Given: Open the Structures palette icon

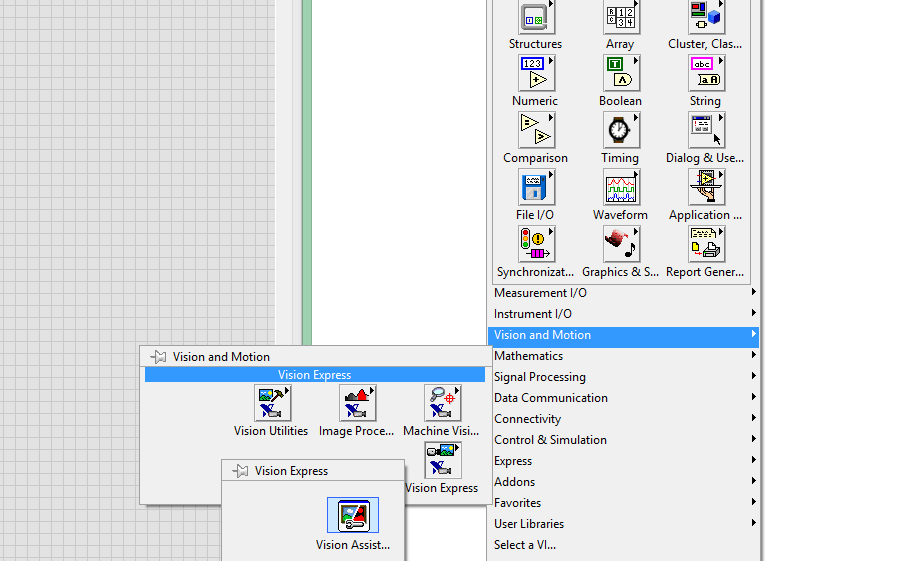Looking at the screenshot, I should coord(536,16).
